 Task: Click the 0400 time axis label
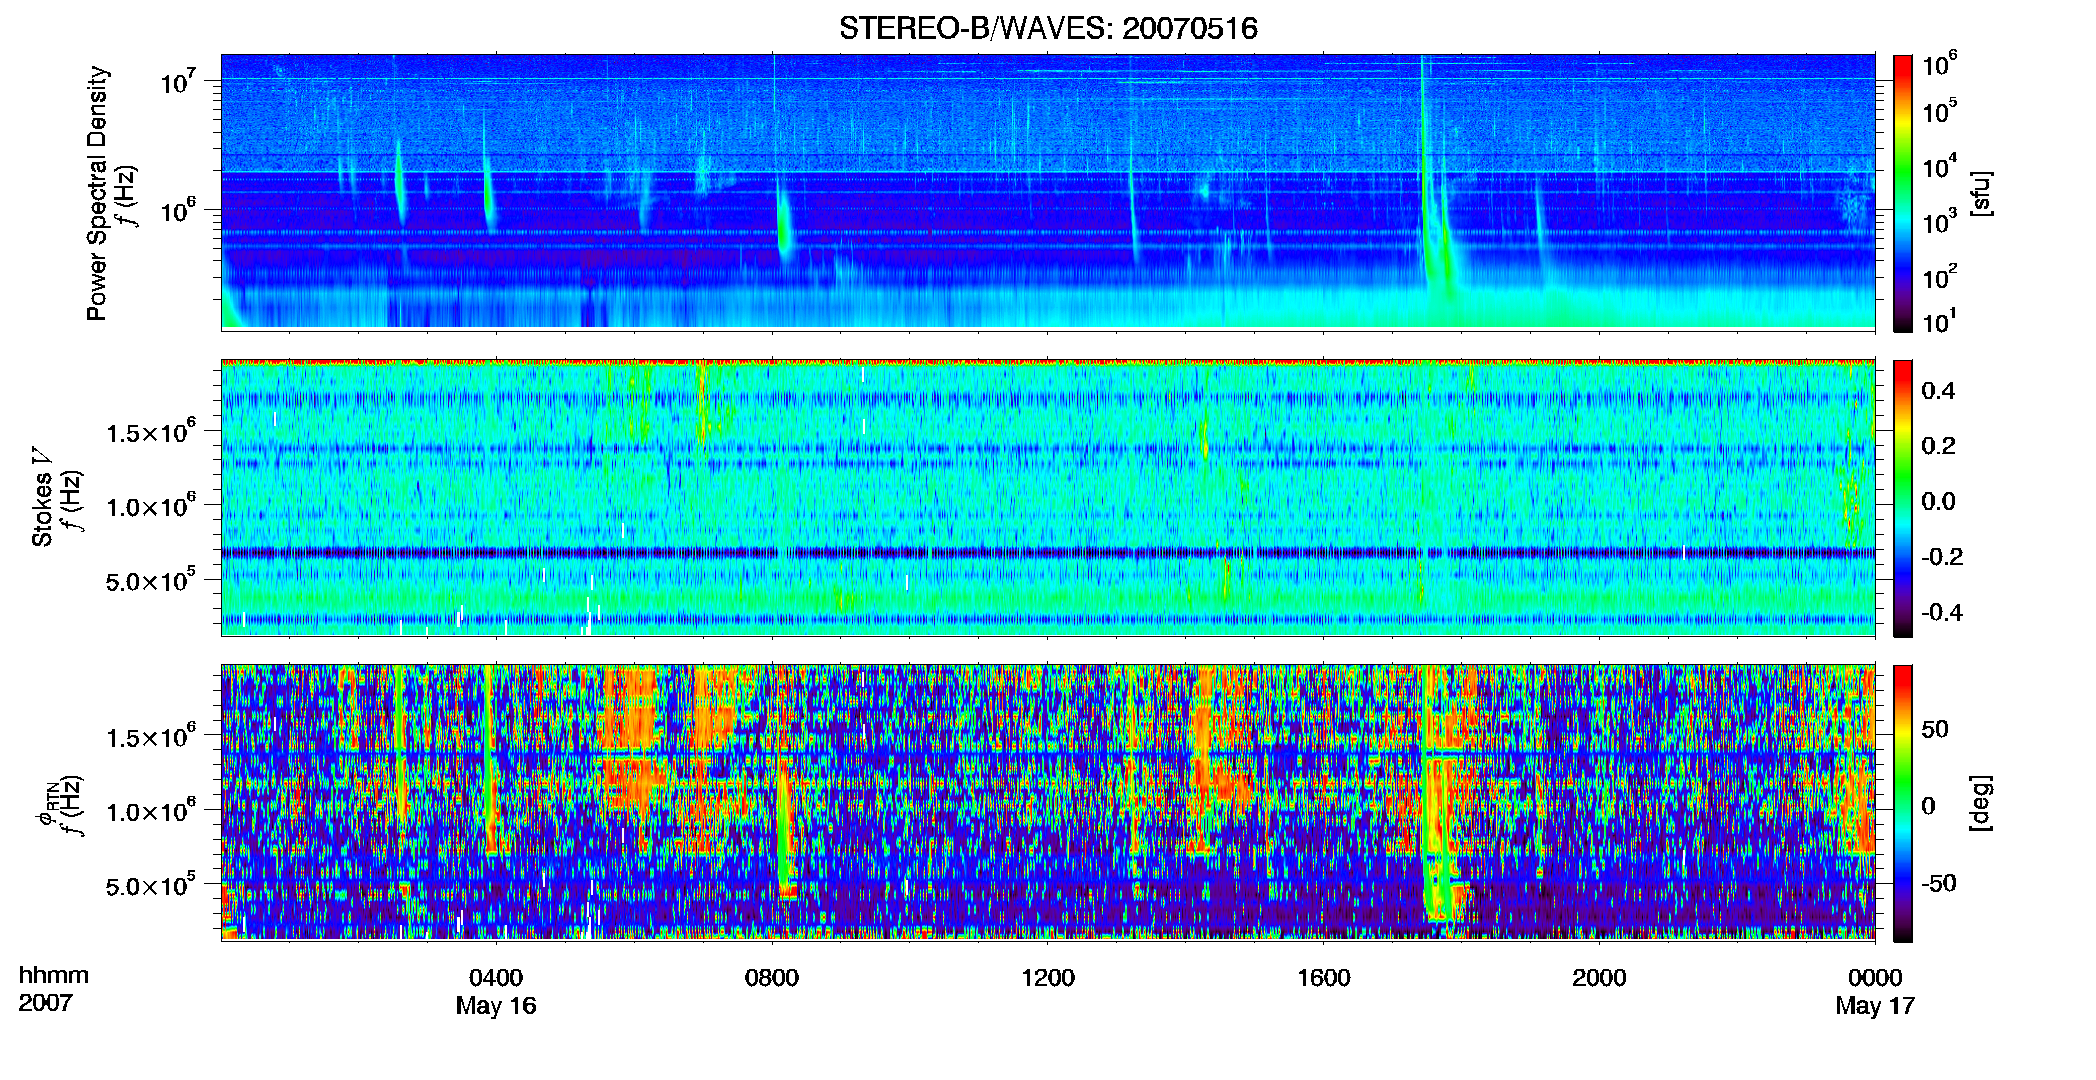coord(496,977)
